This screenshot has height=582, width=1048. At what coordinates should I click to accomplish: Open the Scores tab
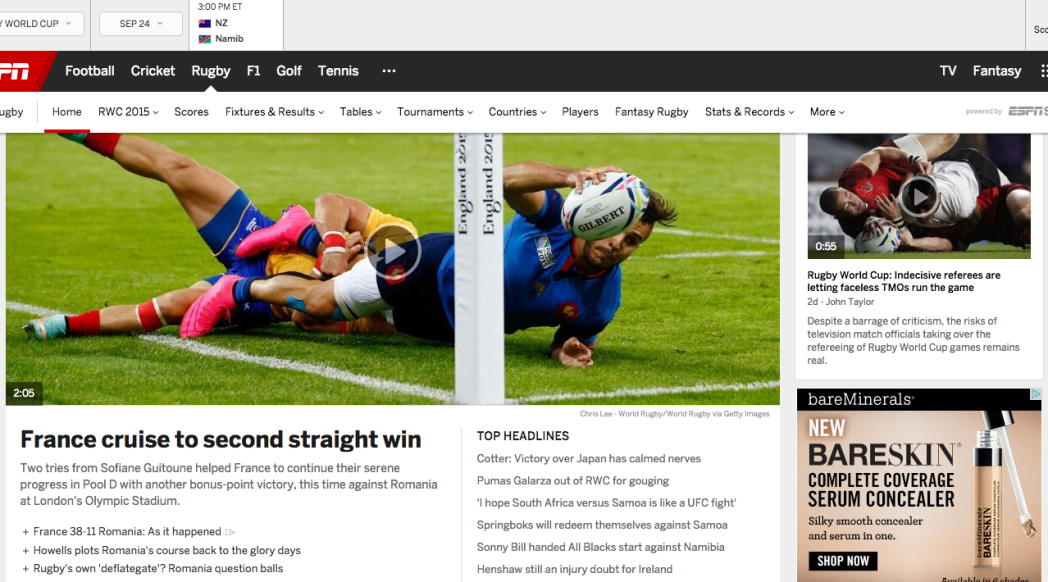(191, 112)
